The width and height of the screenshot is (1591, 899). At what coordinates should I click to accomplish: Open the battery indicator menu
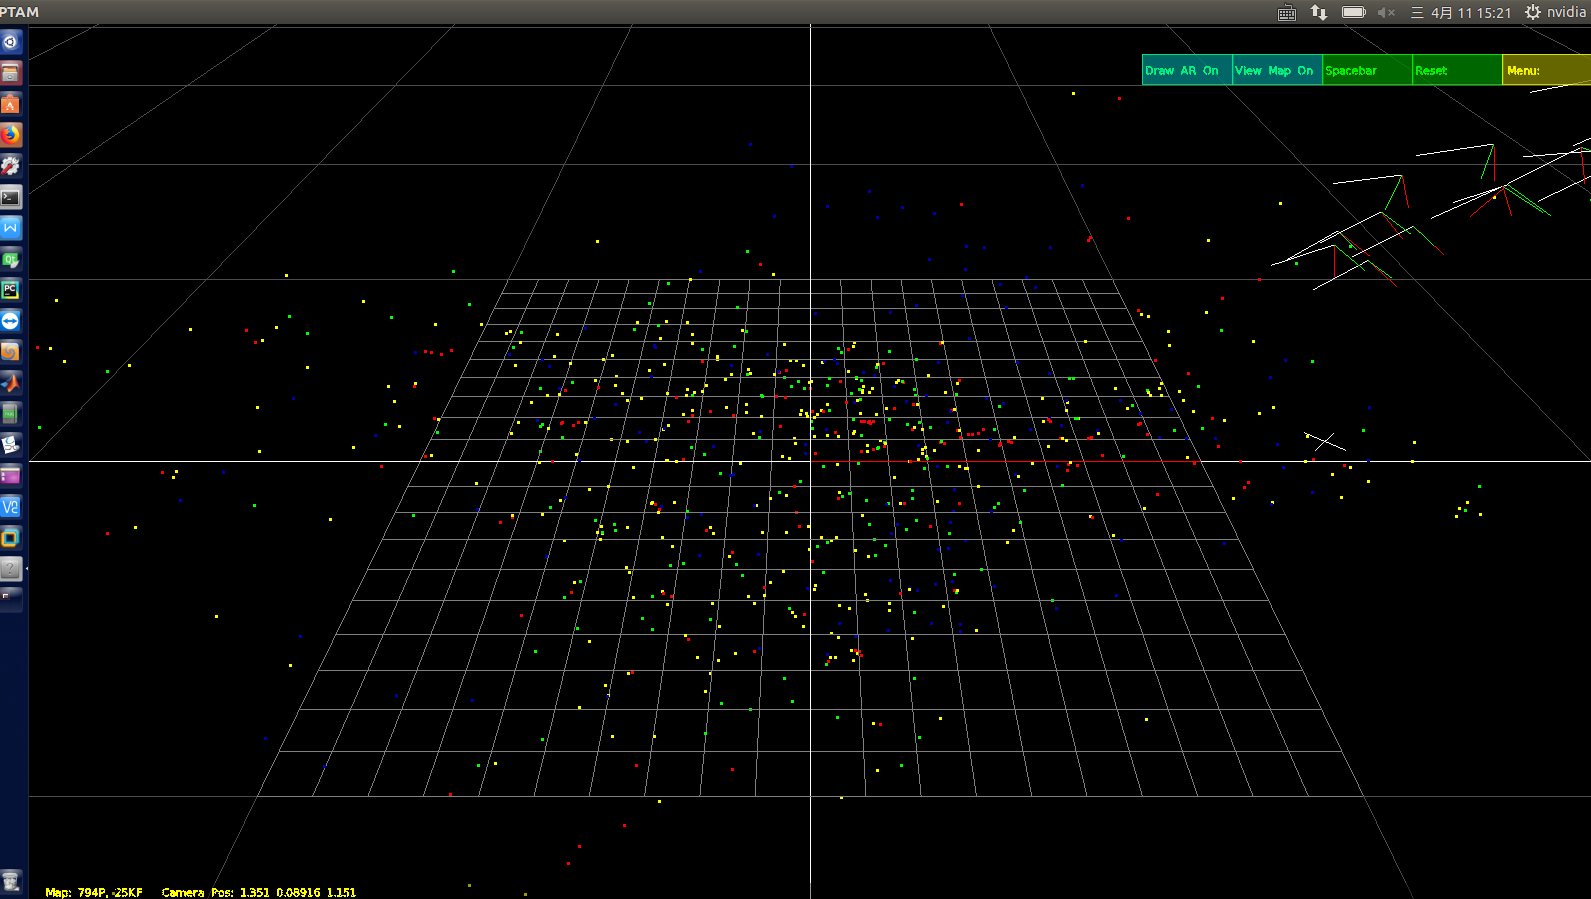1354,12
